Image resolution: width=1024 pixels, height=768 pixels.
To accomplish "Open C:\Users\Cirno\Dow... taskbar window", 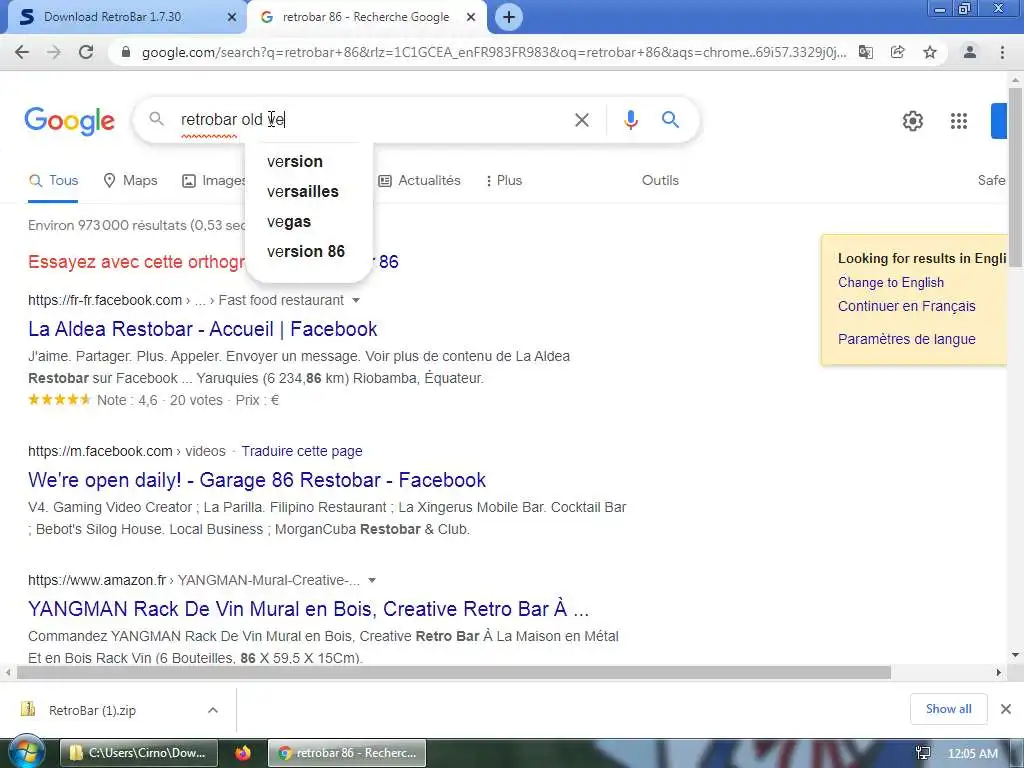I will pyautogui.click(x=138, y=753).
